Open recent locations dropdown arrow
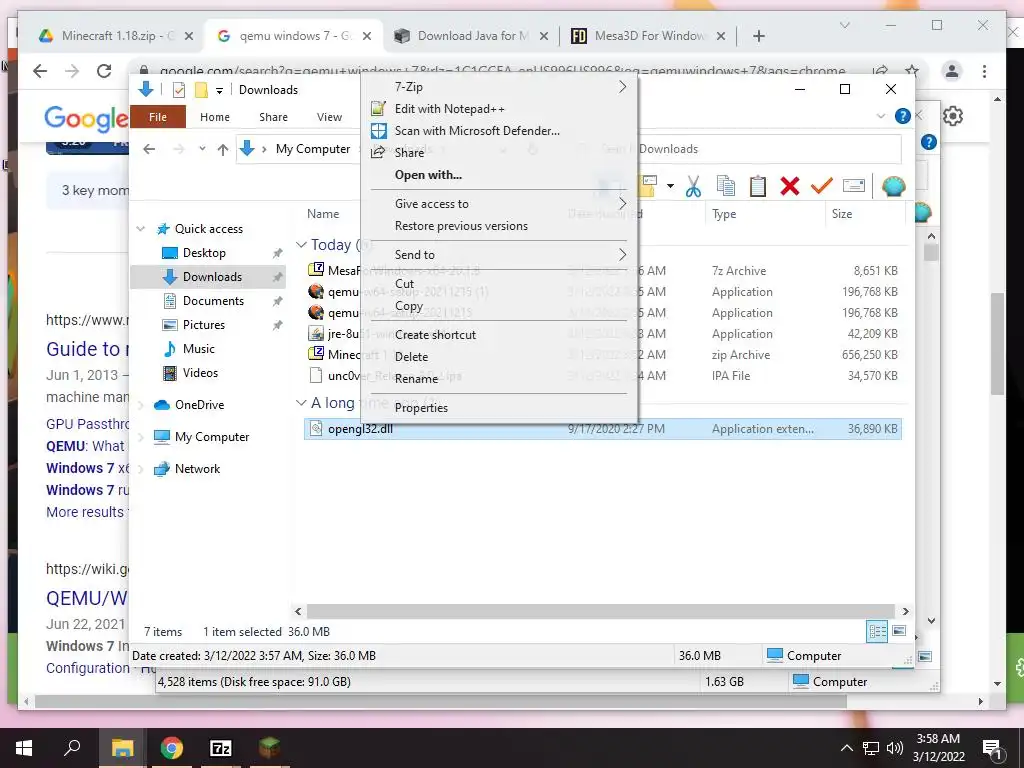 (x=202, y=149)
